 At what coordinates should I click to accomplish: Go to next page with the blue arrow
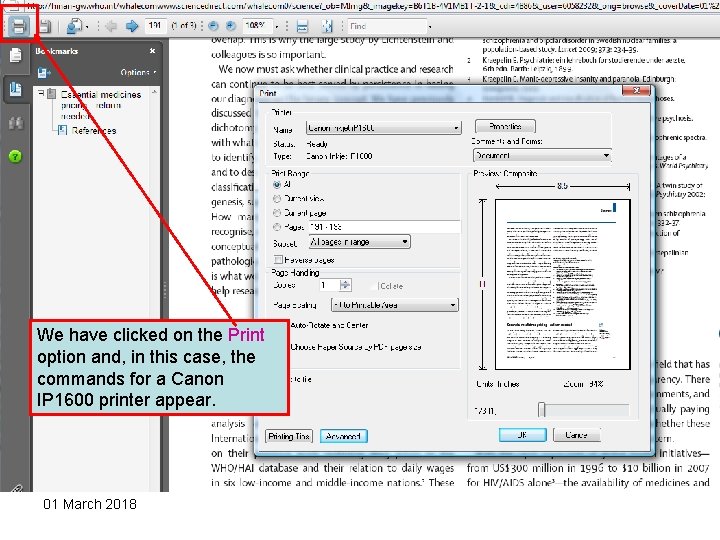click(x=132, y=26)
